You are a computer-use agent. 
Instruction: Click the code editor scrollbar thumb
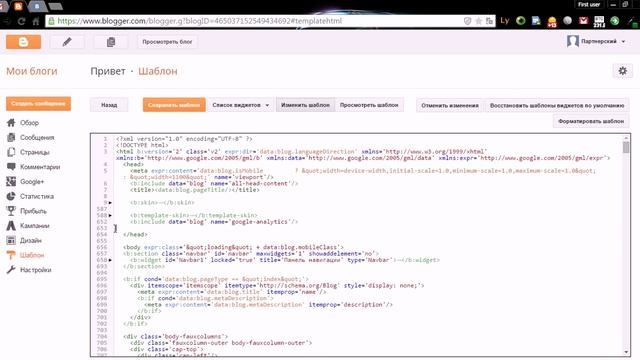coord(626,147)
